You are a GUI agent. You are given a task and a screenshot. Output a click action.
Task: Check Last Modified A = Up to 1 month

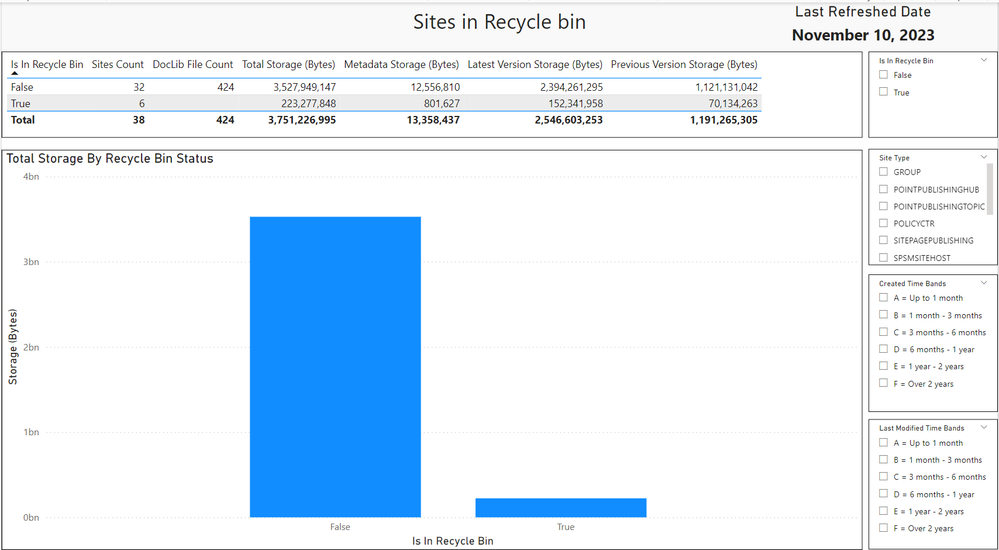(x=883, y=442)
